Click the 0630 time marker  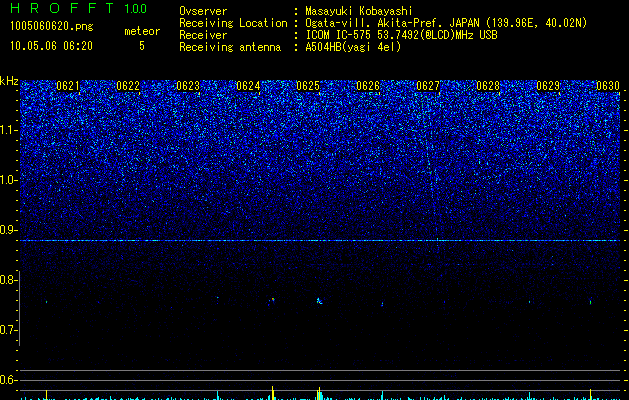pos(608,86)
